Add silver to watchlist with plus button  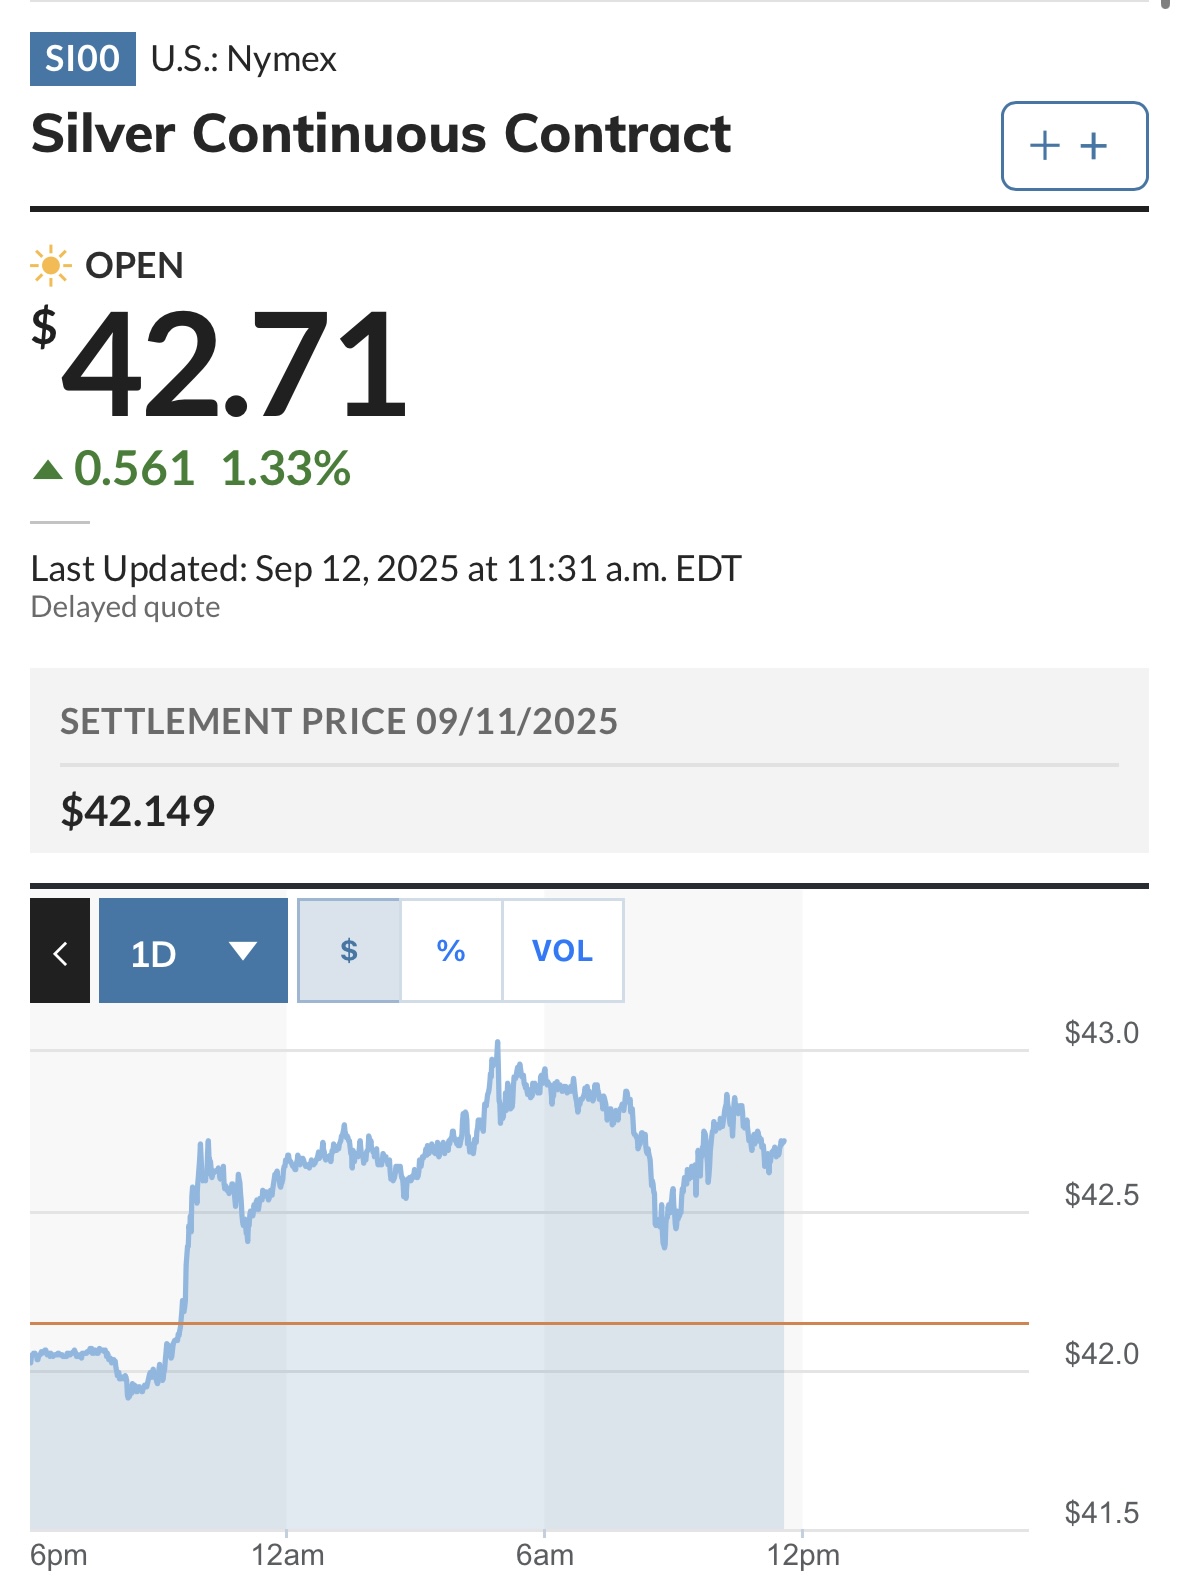coord(1074,146)
